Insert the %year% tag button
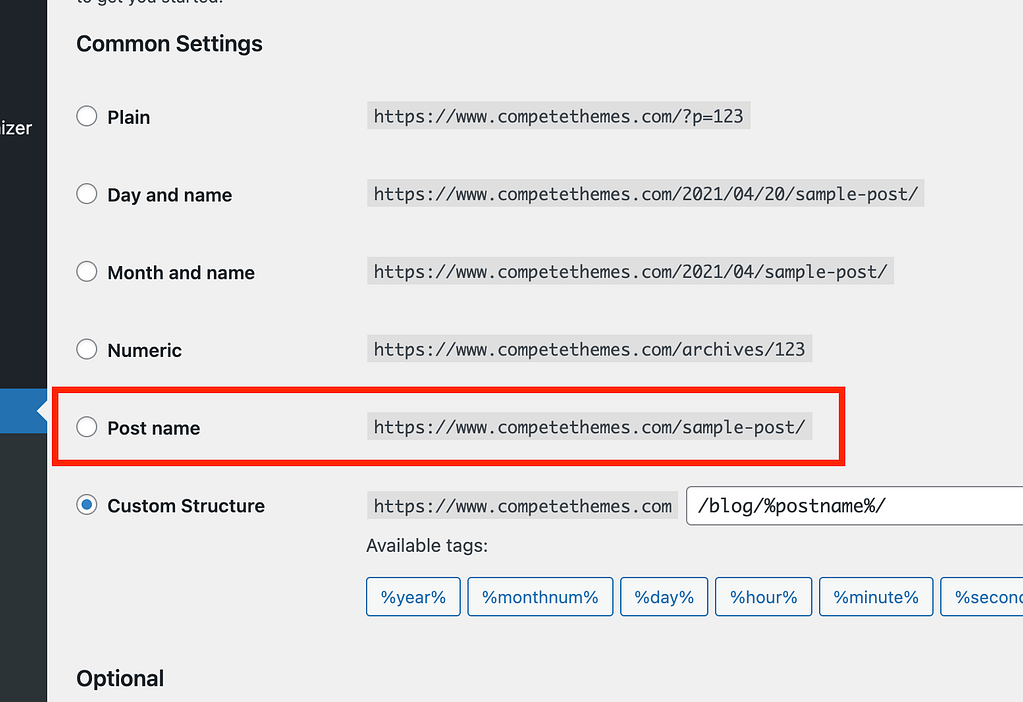This screenshot has width=1023, height=702. coord(413,596)
